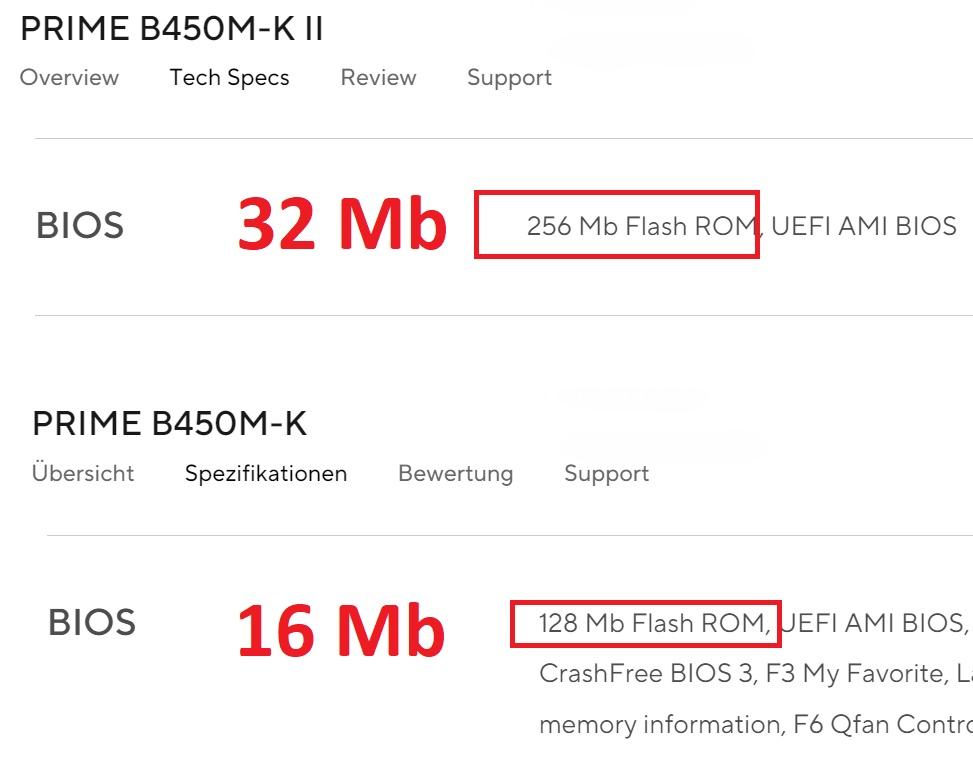Screen dimensions: 973x782
Task: Click the German page's PRIME B450M-K heading
Action: tap(169, 424)
